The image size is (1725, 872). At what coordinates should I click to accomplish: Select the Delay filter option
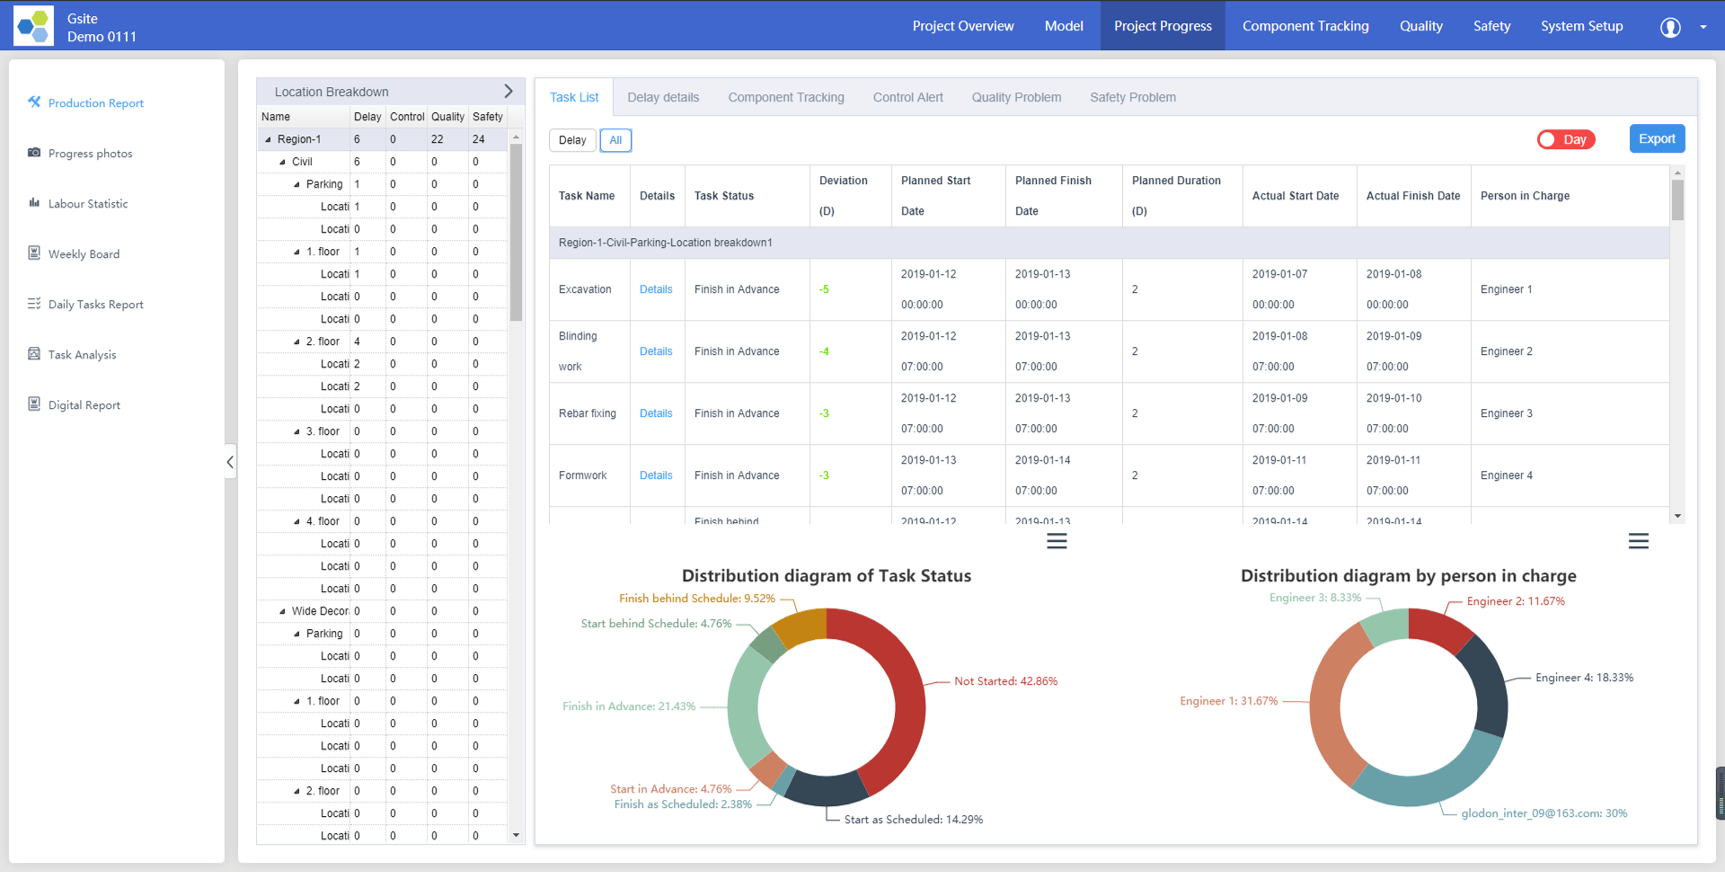[x=572, y=140]
